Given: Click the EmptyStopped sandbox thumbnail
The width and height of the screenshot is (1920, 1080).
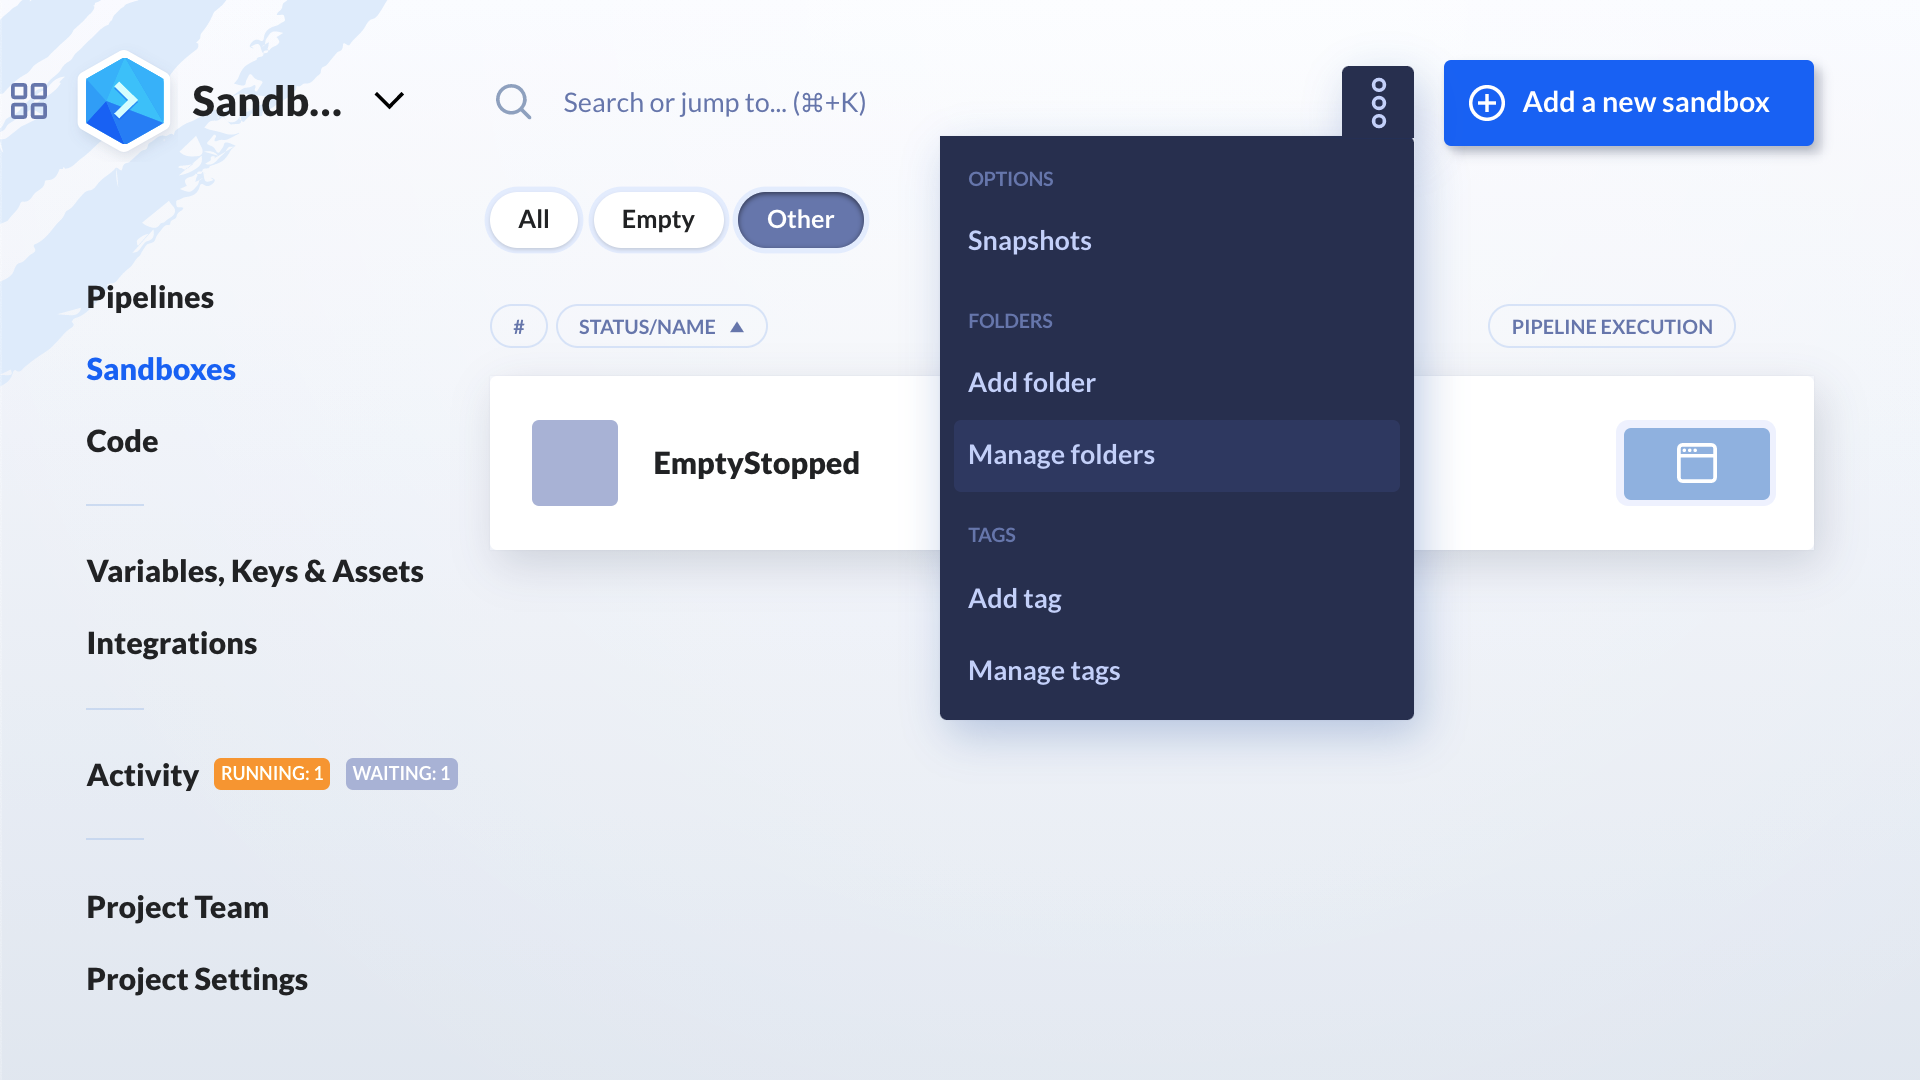Looking at the screenshot, I should pyautogui.click(x=574, y=463).
